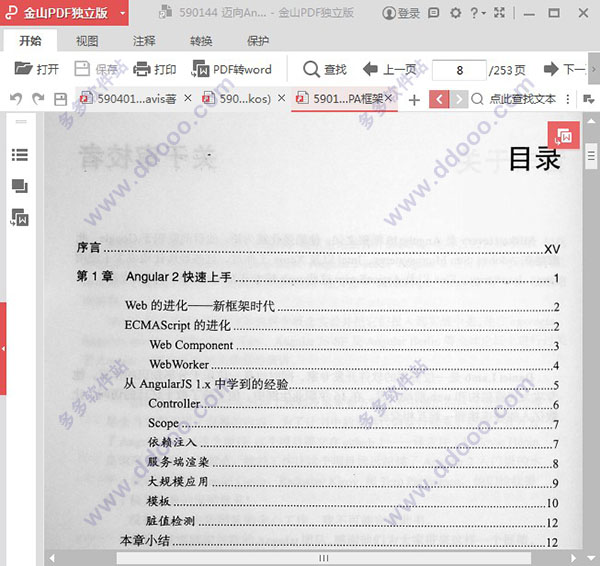Go to next page with 下一页 arrow
The width and height of the screenshot is (600, 566).
(564, 69)
